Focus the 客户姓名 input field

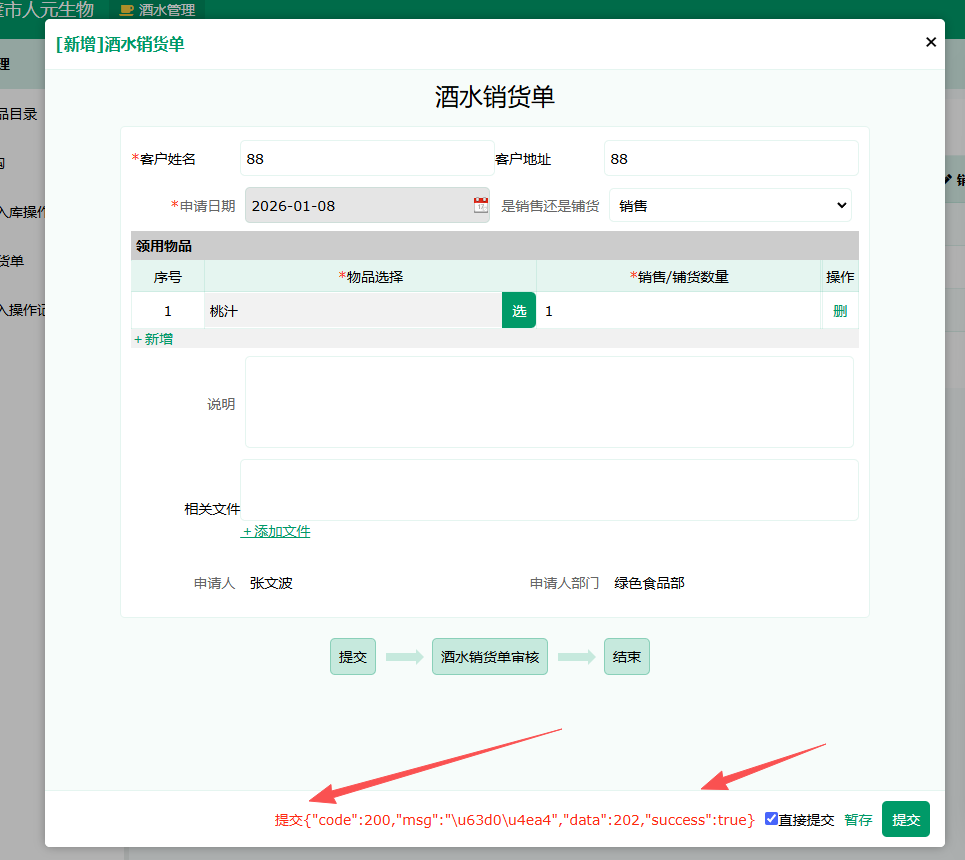click(367, 159)
